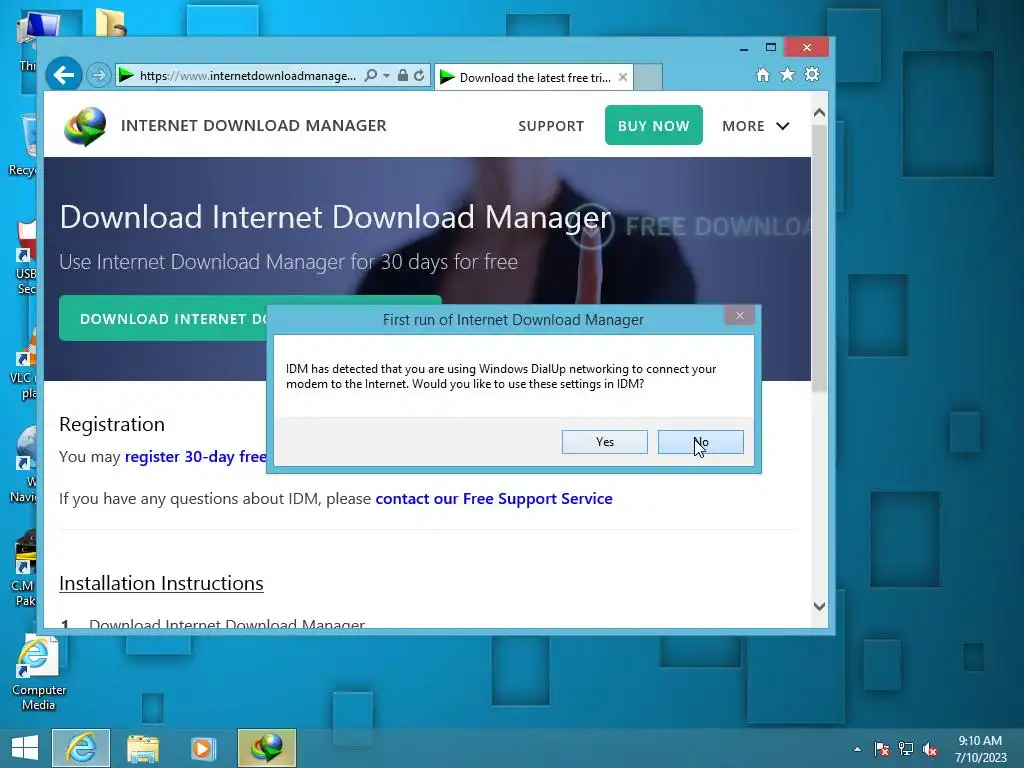Show hidden tray icons arrow
The image size is (1024, 768).
[x=857, y=749]
